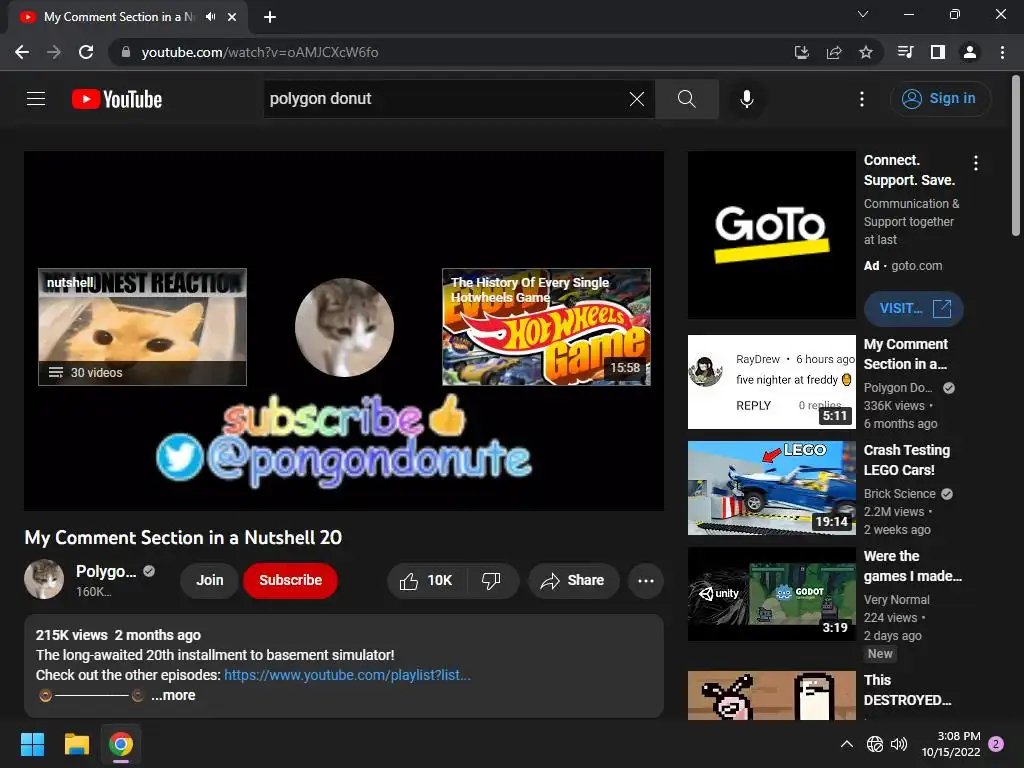Viewport: 1024px width, 768px height.
Task: Like the video with thumbs-up icon
Action: [427, 581]
